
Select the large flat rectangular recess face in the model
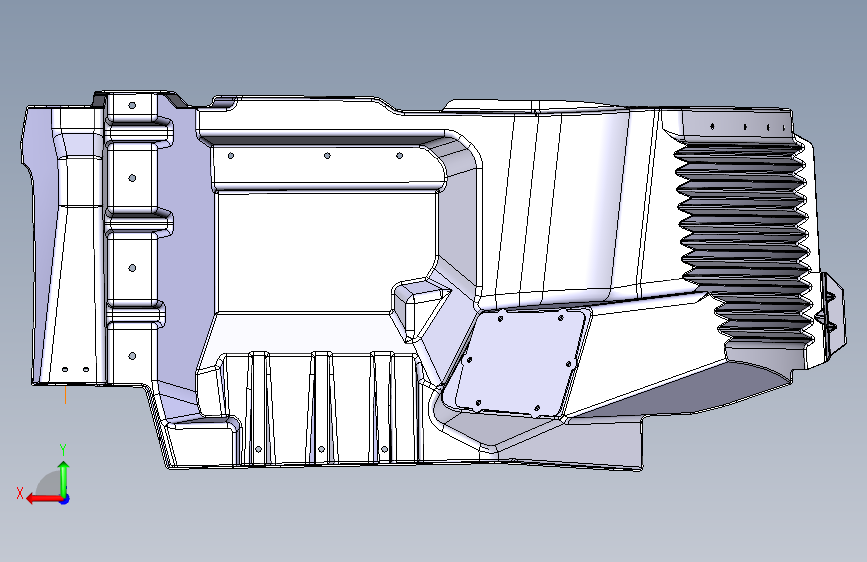pyautogui.click(x=327, y=252)
